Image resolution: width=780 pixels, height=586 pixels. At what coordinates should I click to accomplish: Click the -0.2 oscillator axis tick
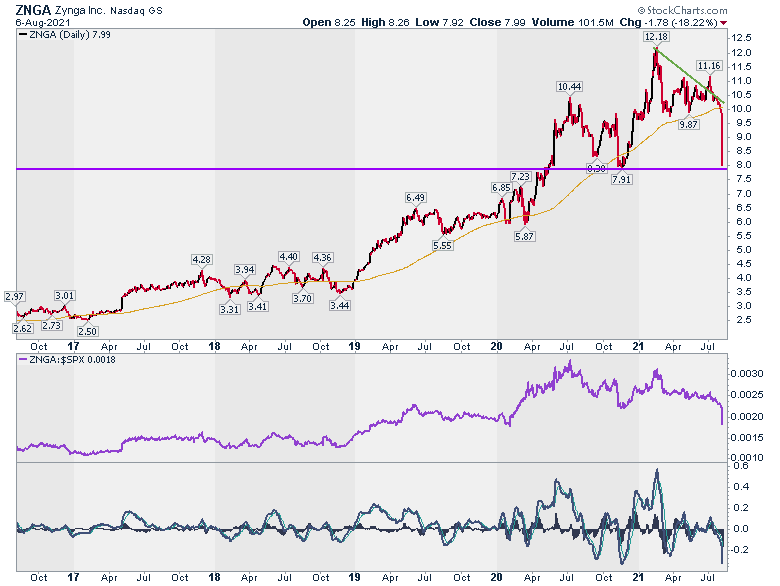[x=740, y=550]
